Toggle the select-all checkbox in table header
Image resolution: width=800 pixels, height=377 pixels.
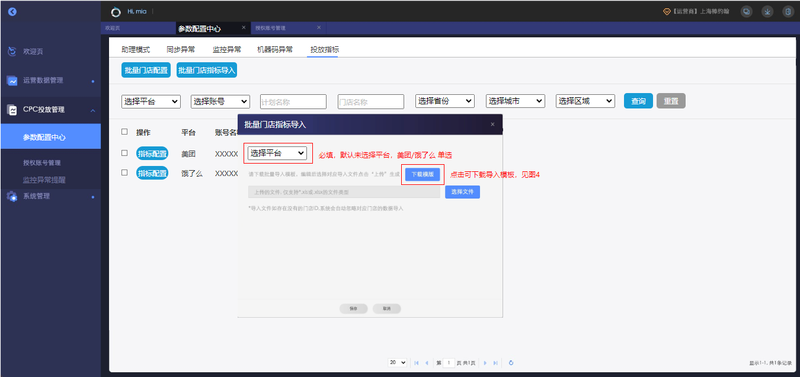pyautogui.click(x=124, y=132)
